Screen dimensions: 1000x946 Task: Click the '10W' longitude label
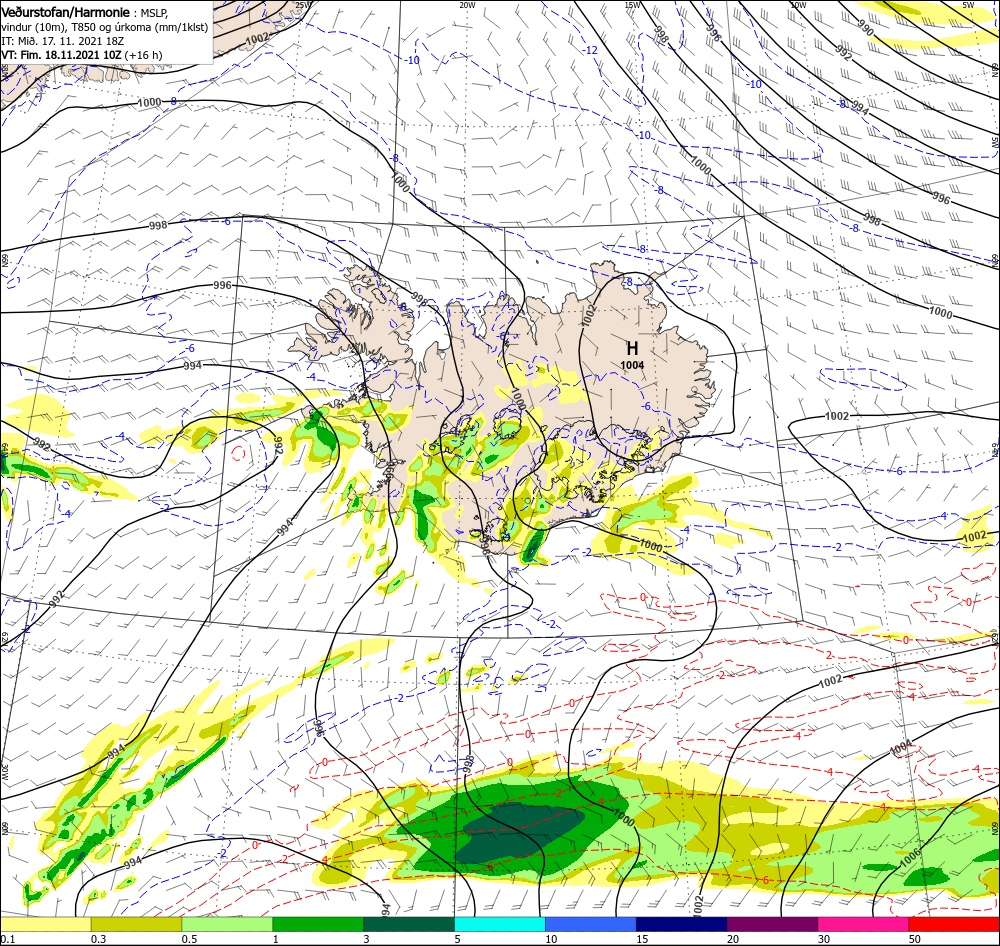(798, 4)
